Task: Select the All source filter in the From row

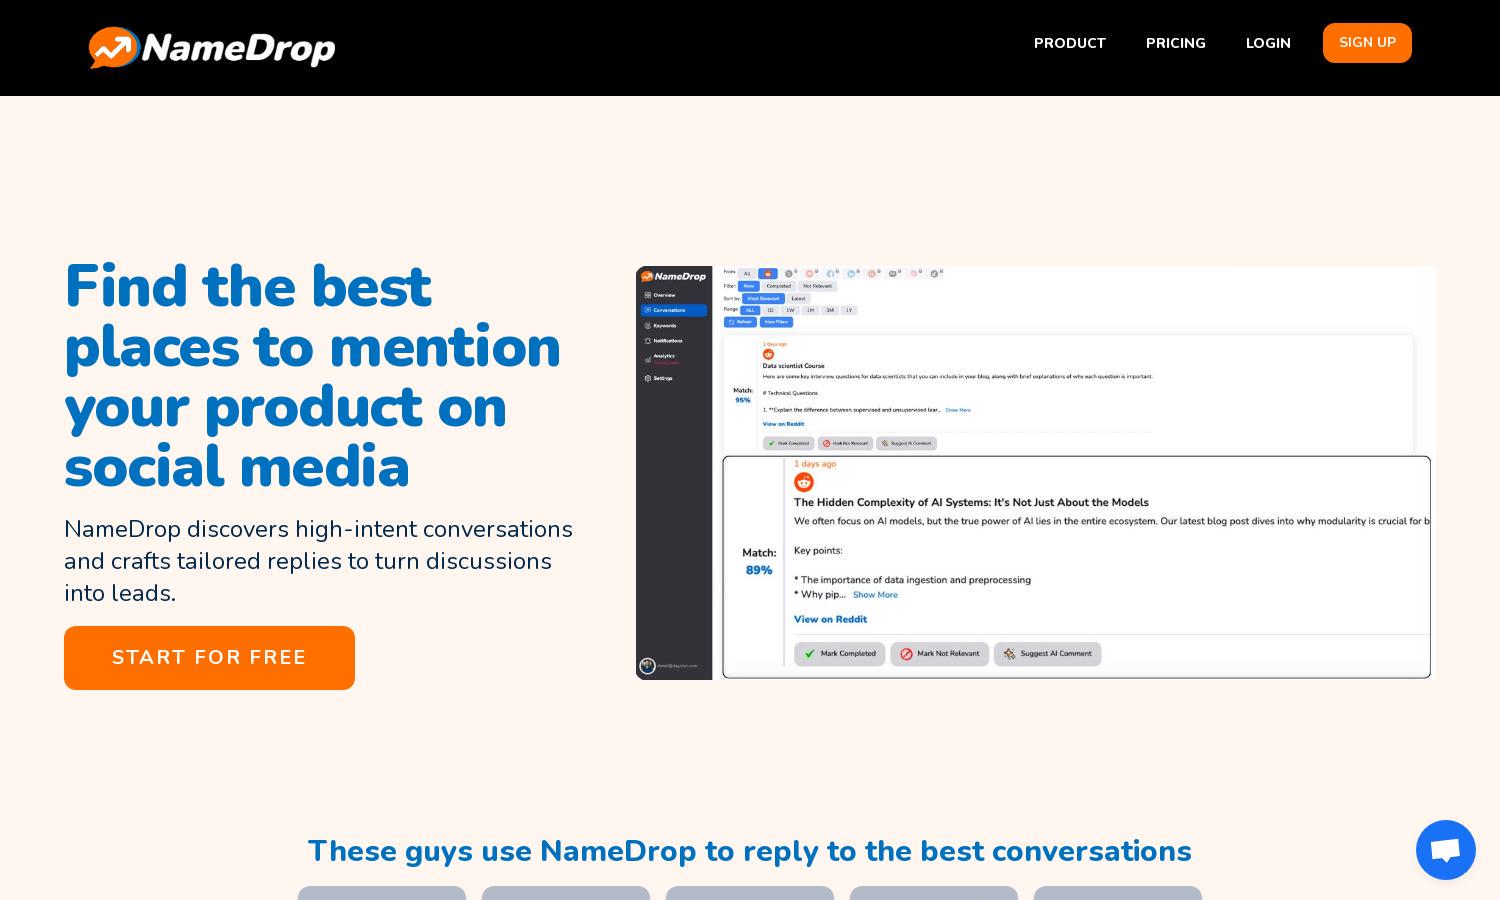Action: point(747,274)
